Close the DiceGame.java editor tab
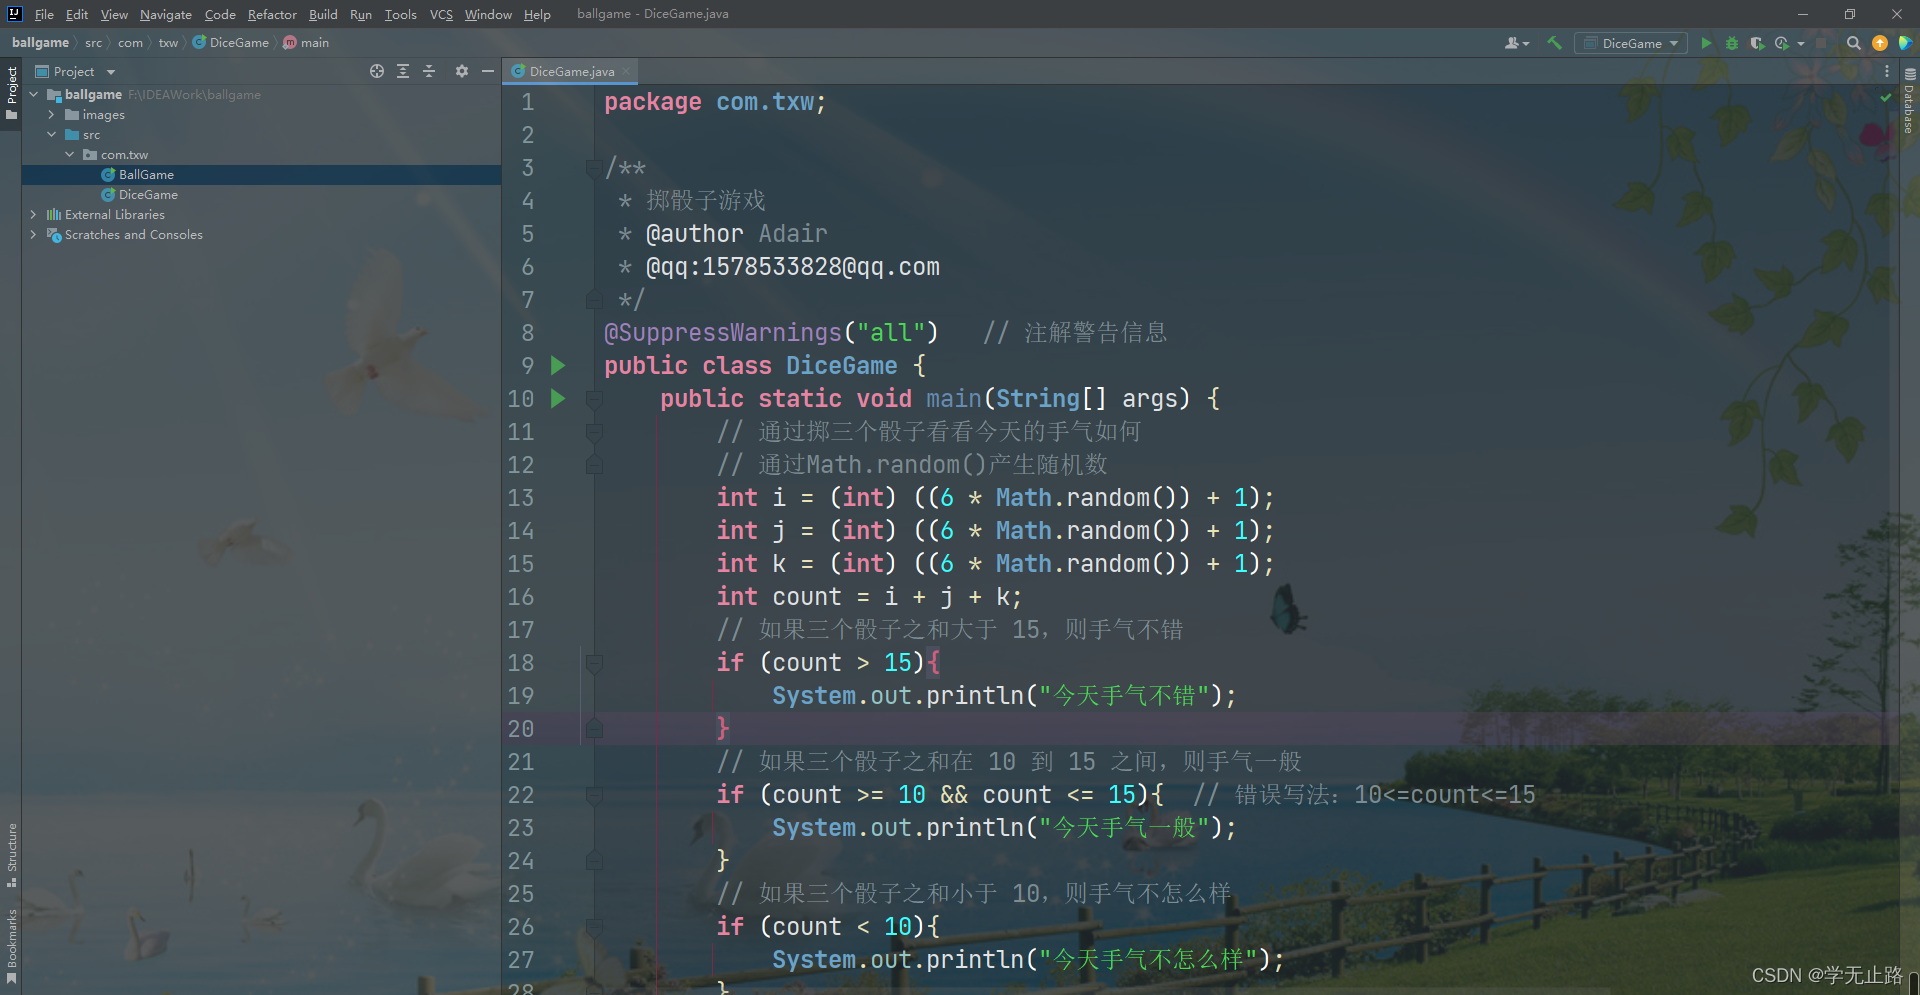 (626, 71)
